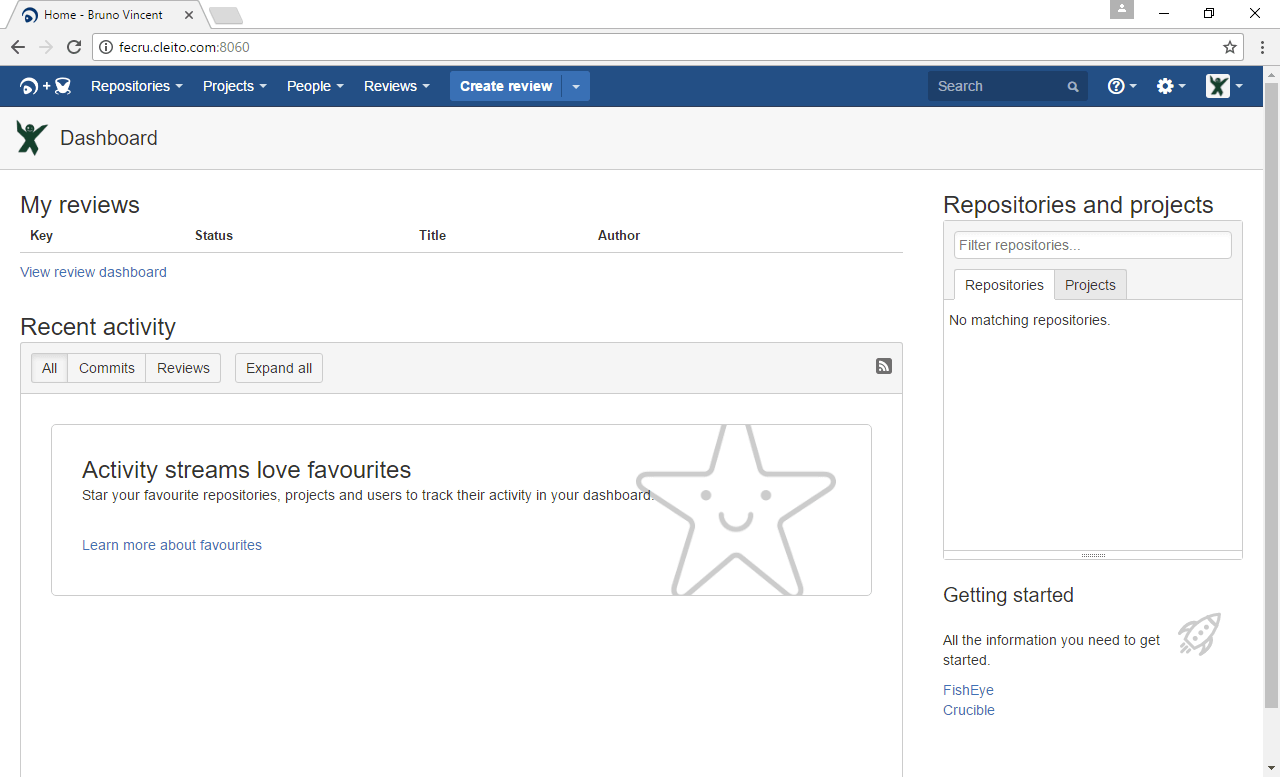Click the FishEye+Crucible logo in header
This screenshot has width=1280, height=777.
(x=46, y=86)
